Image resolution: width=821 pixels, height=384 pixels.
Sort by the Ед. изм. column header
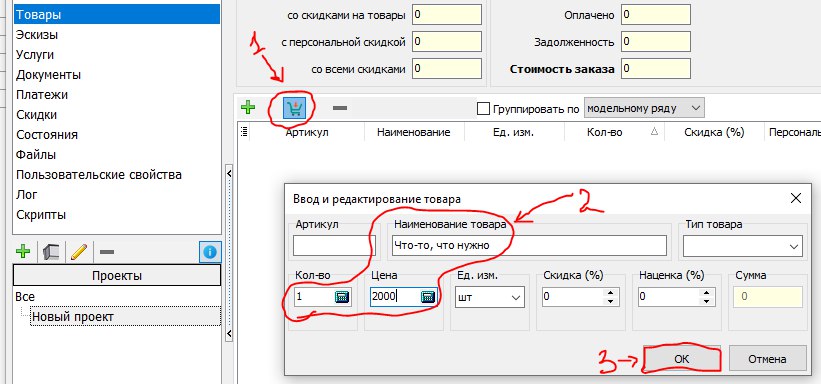pyautogui.click(x=514, y=133)
